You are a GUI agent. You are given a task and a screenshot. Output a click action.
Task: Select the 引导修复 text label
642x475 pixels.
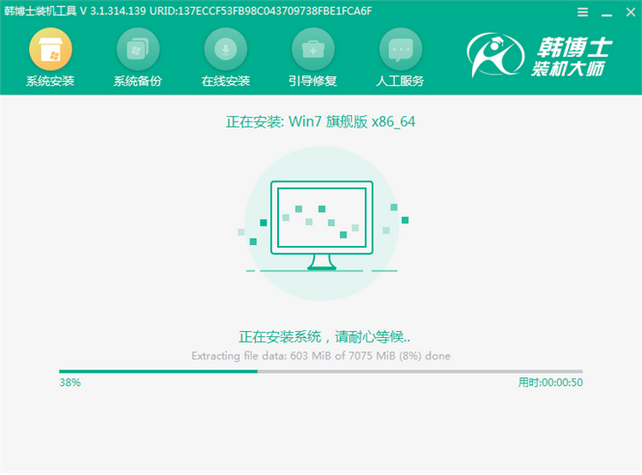[x=313, y=81]
